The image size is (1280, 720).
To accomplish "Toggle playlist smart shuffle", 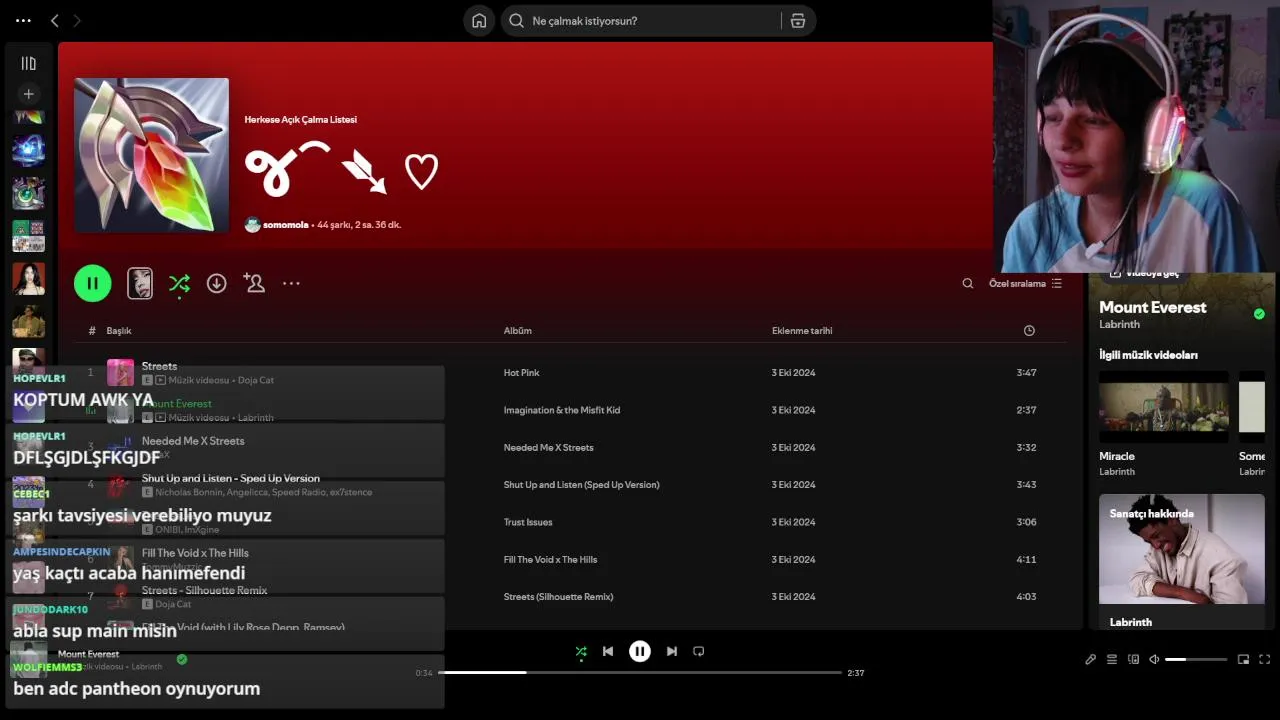I will 179,283.
